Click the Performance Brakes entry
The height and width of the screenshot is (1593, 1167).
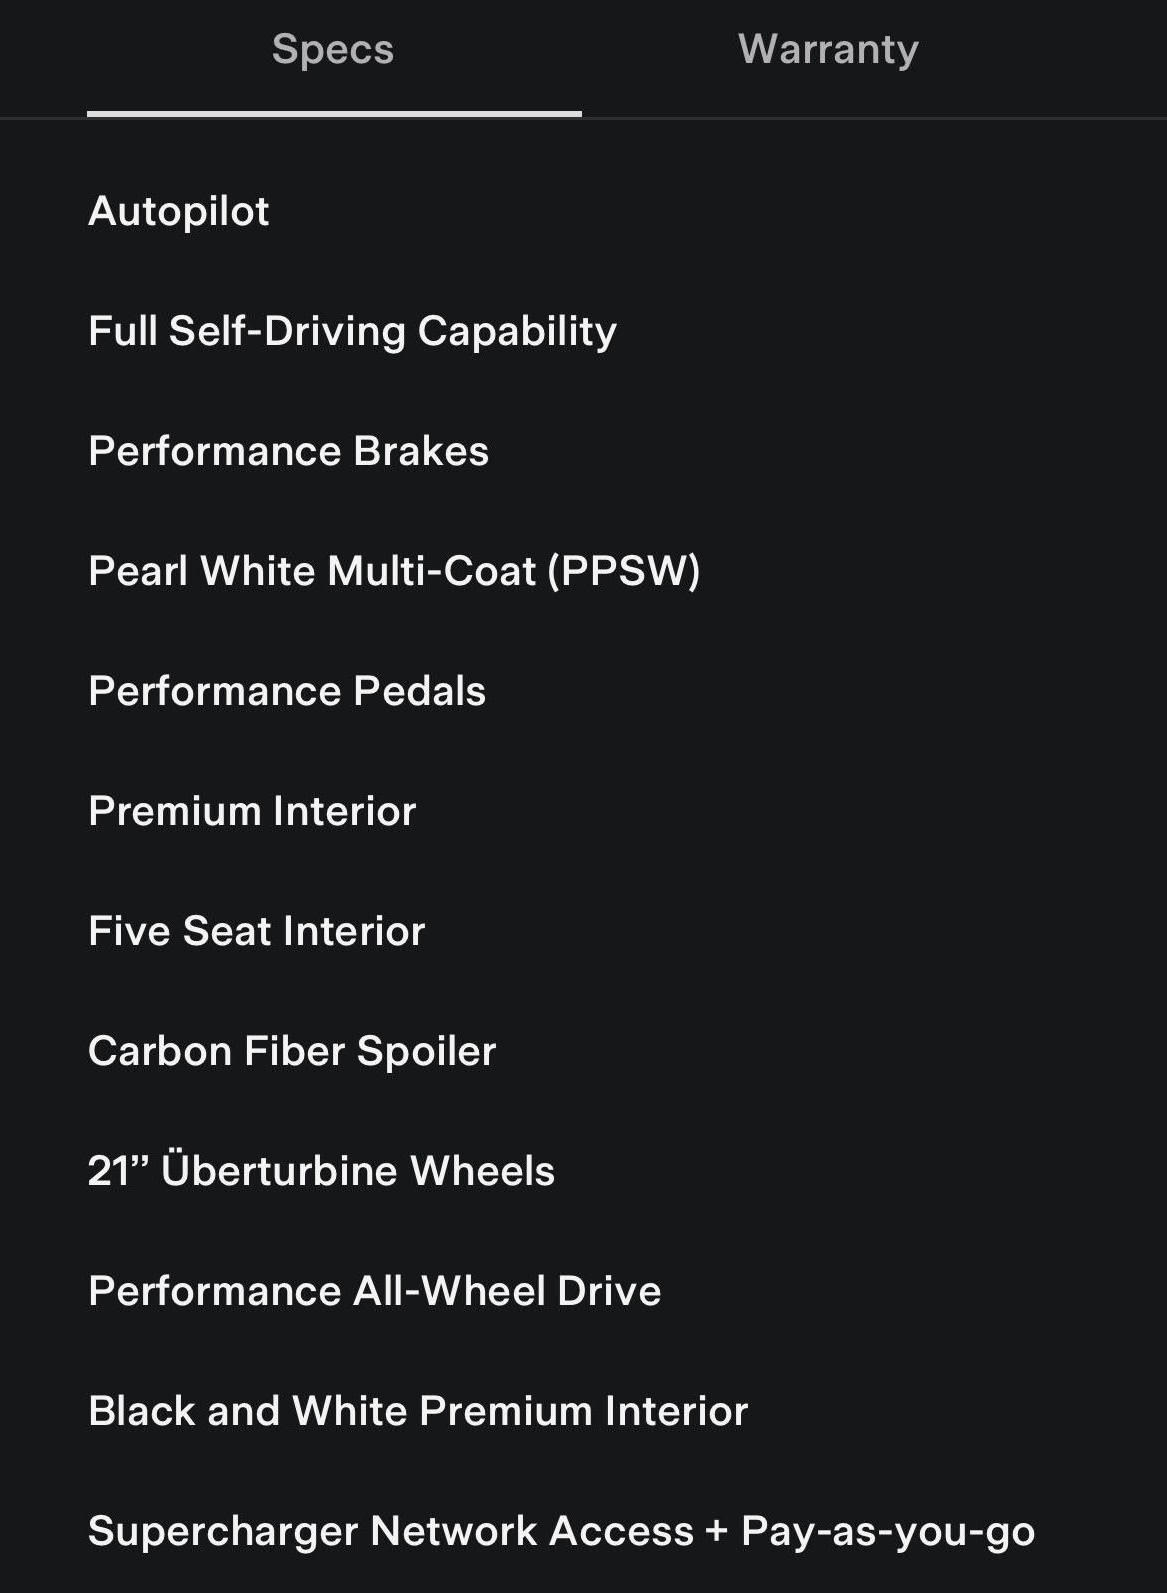pyautogui.click(x=288, y=451)
